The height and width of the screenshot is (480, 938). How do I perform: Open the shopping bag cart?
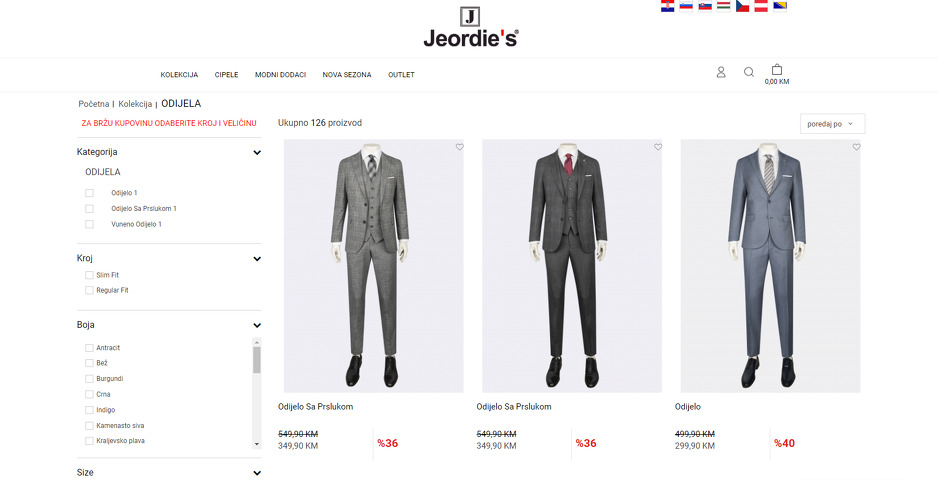tap(776, 69)
